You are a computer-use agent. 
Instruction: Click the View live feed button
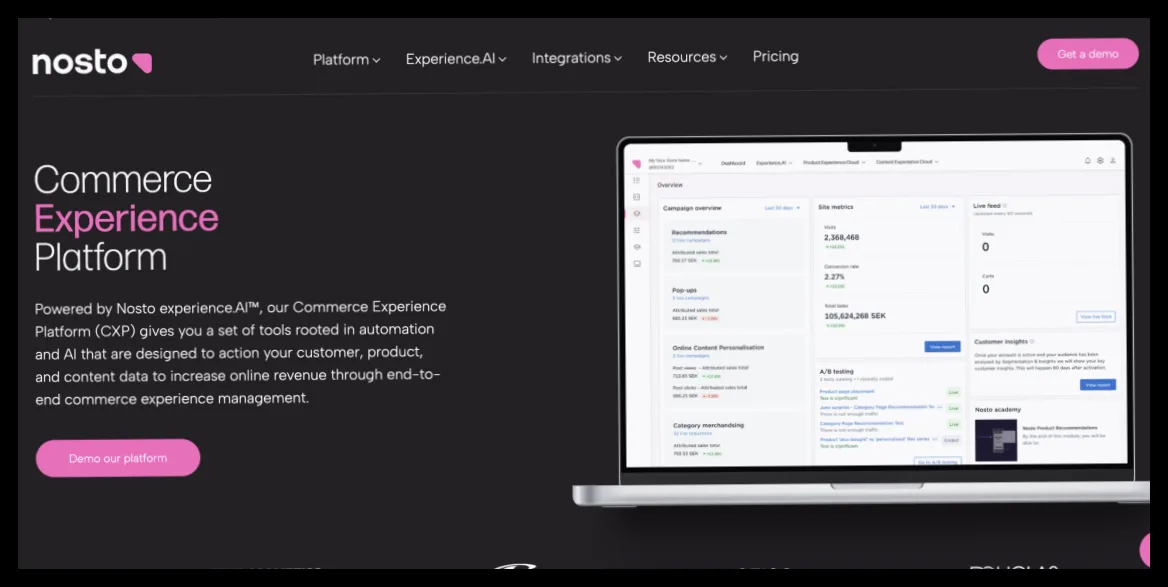(x=1096, y=317)
